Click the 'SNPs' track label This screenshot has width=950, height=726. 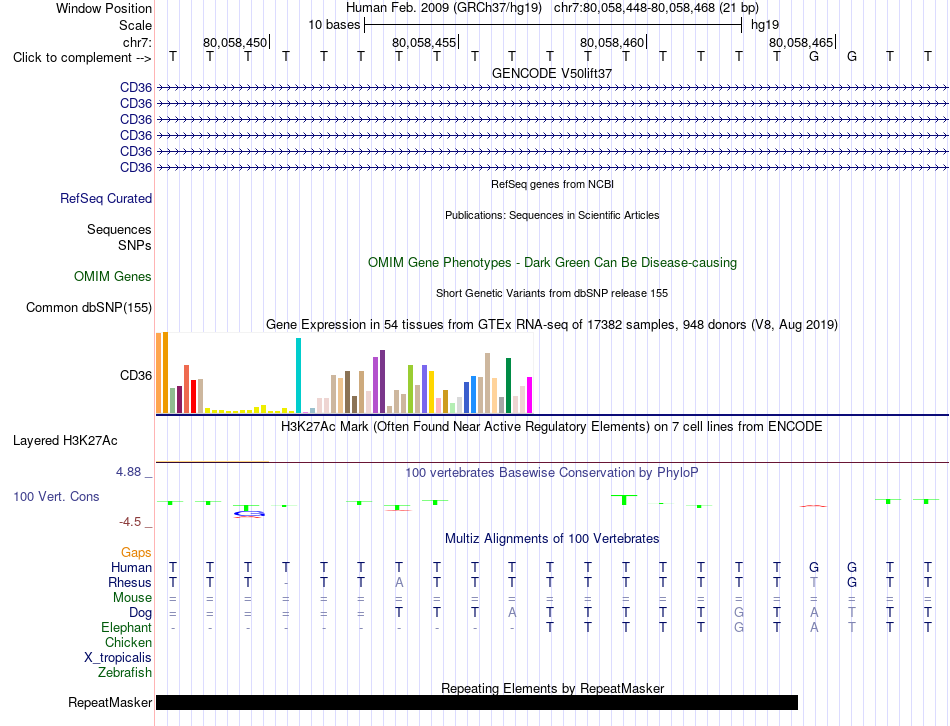tap(135, 245)
